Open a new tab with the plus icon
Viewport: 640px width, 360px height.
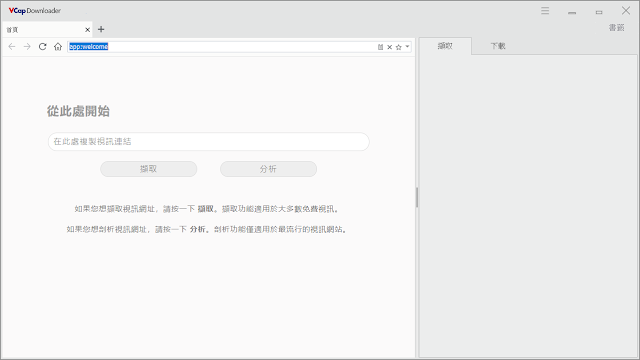point(101,29)
